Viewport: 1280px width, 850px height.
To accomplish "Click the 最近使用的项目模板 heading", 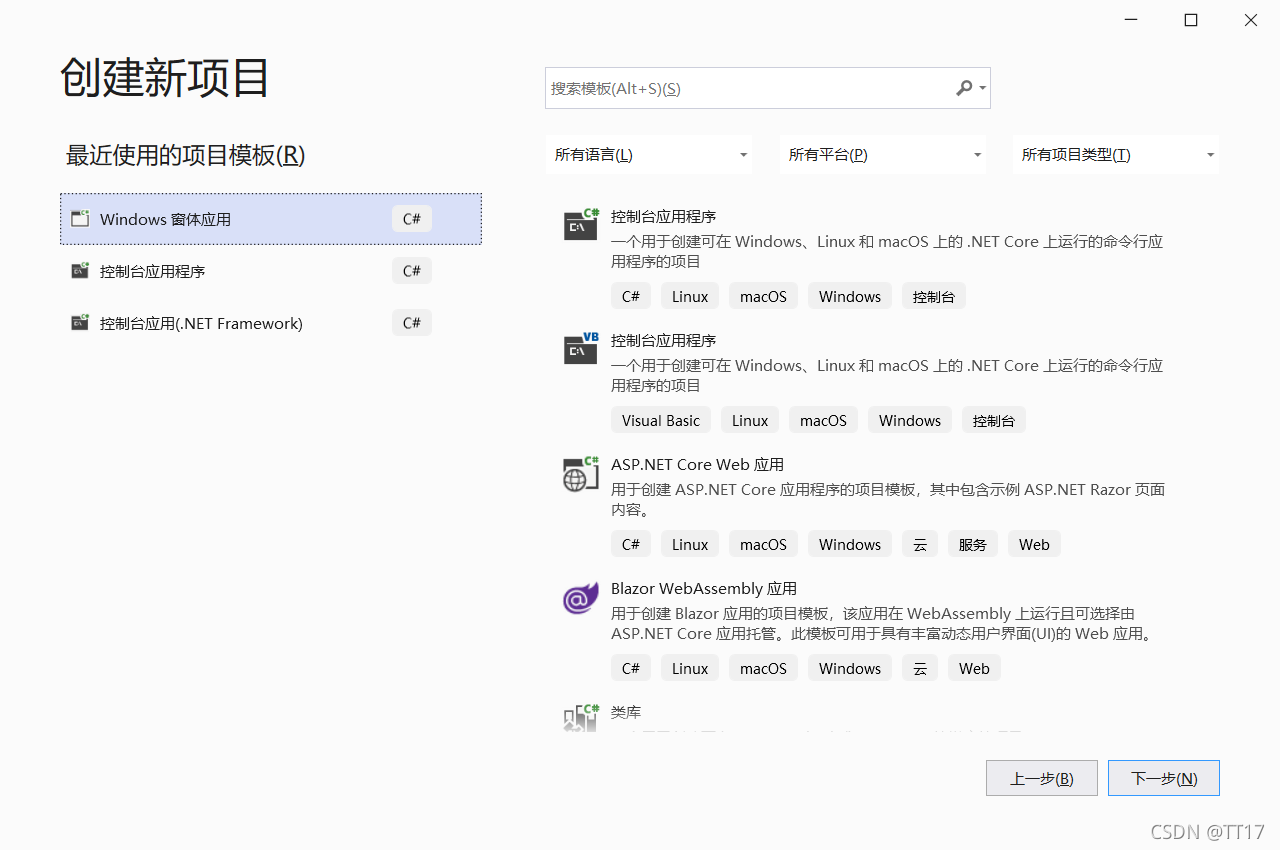I will (185, 155).
